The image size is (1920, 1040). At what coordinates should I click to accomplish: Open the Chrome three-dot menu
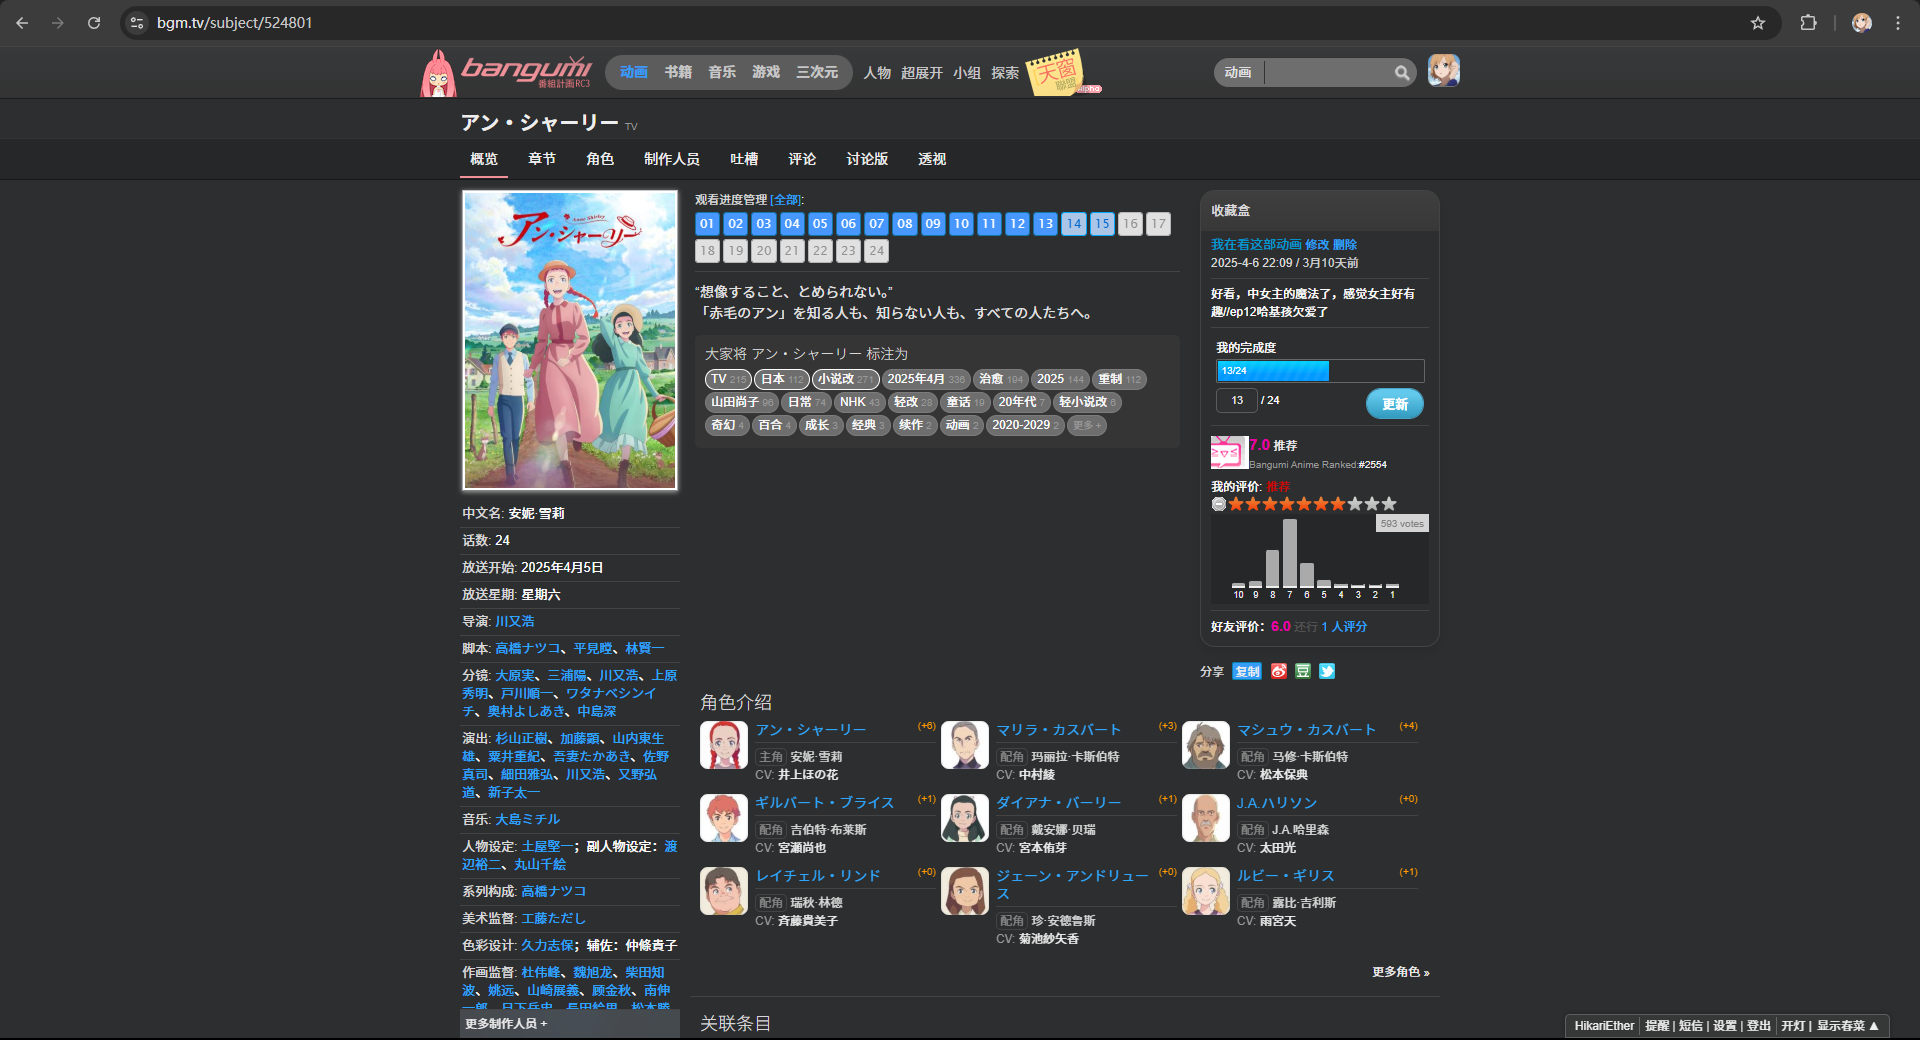pyautogui.click(x=1898, y=22)
